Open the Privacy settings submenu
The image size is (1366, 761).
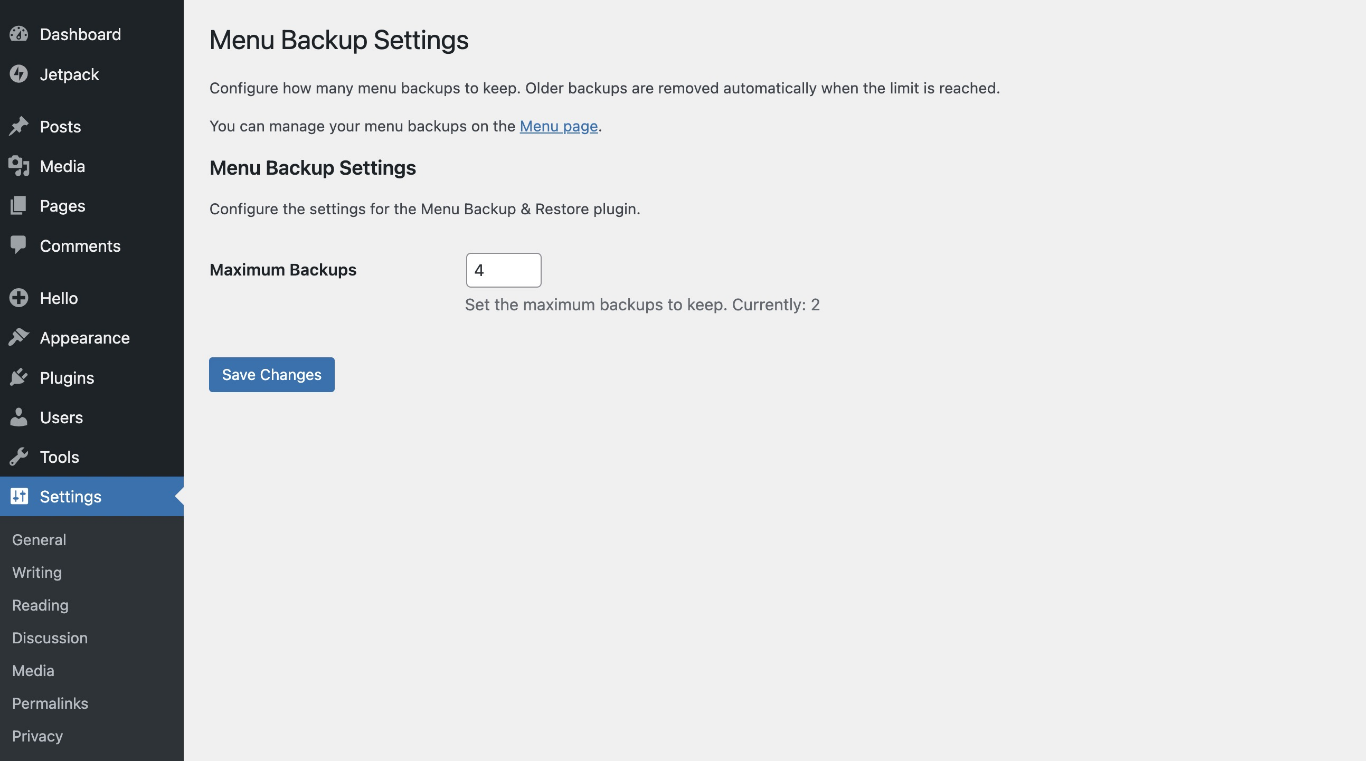[38, 736]
